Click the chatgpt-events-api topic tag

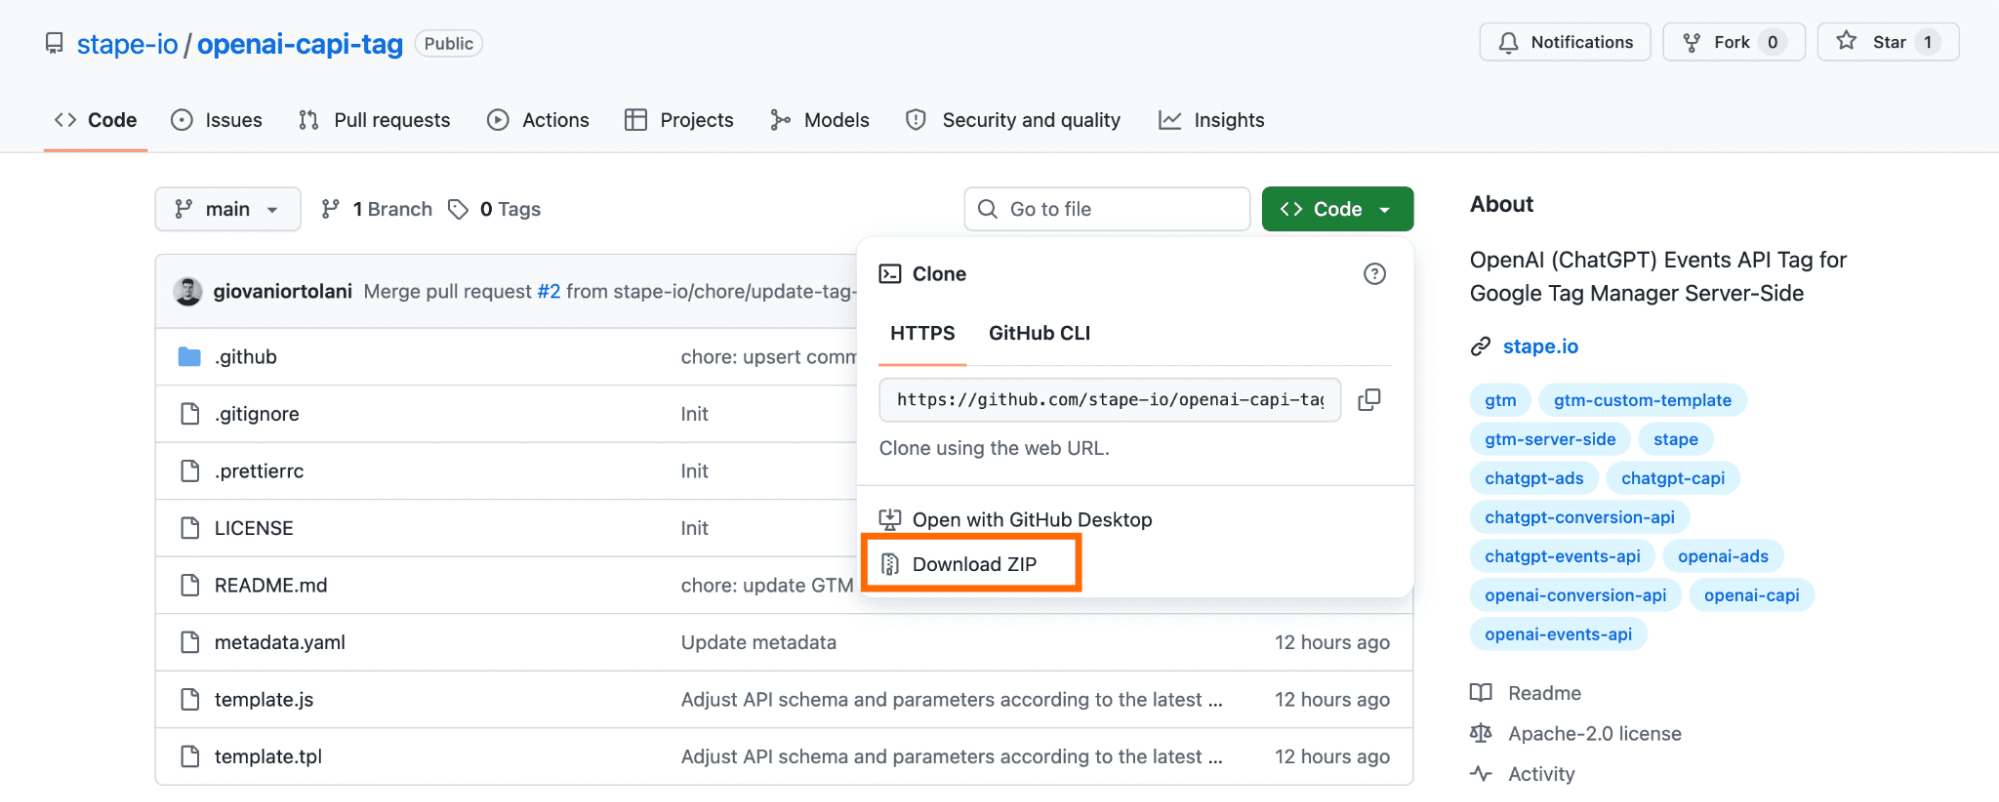pos(1562,556)
